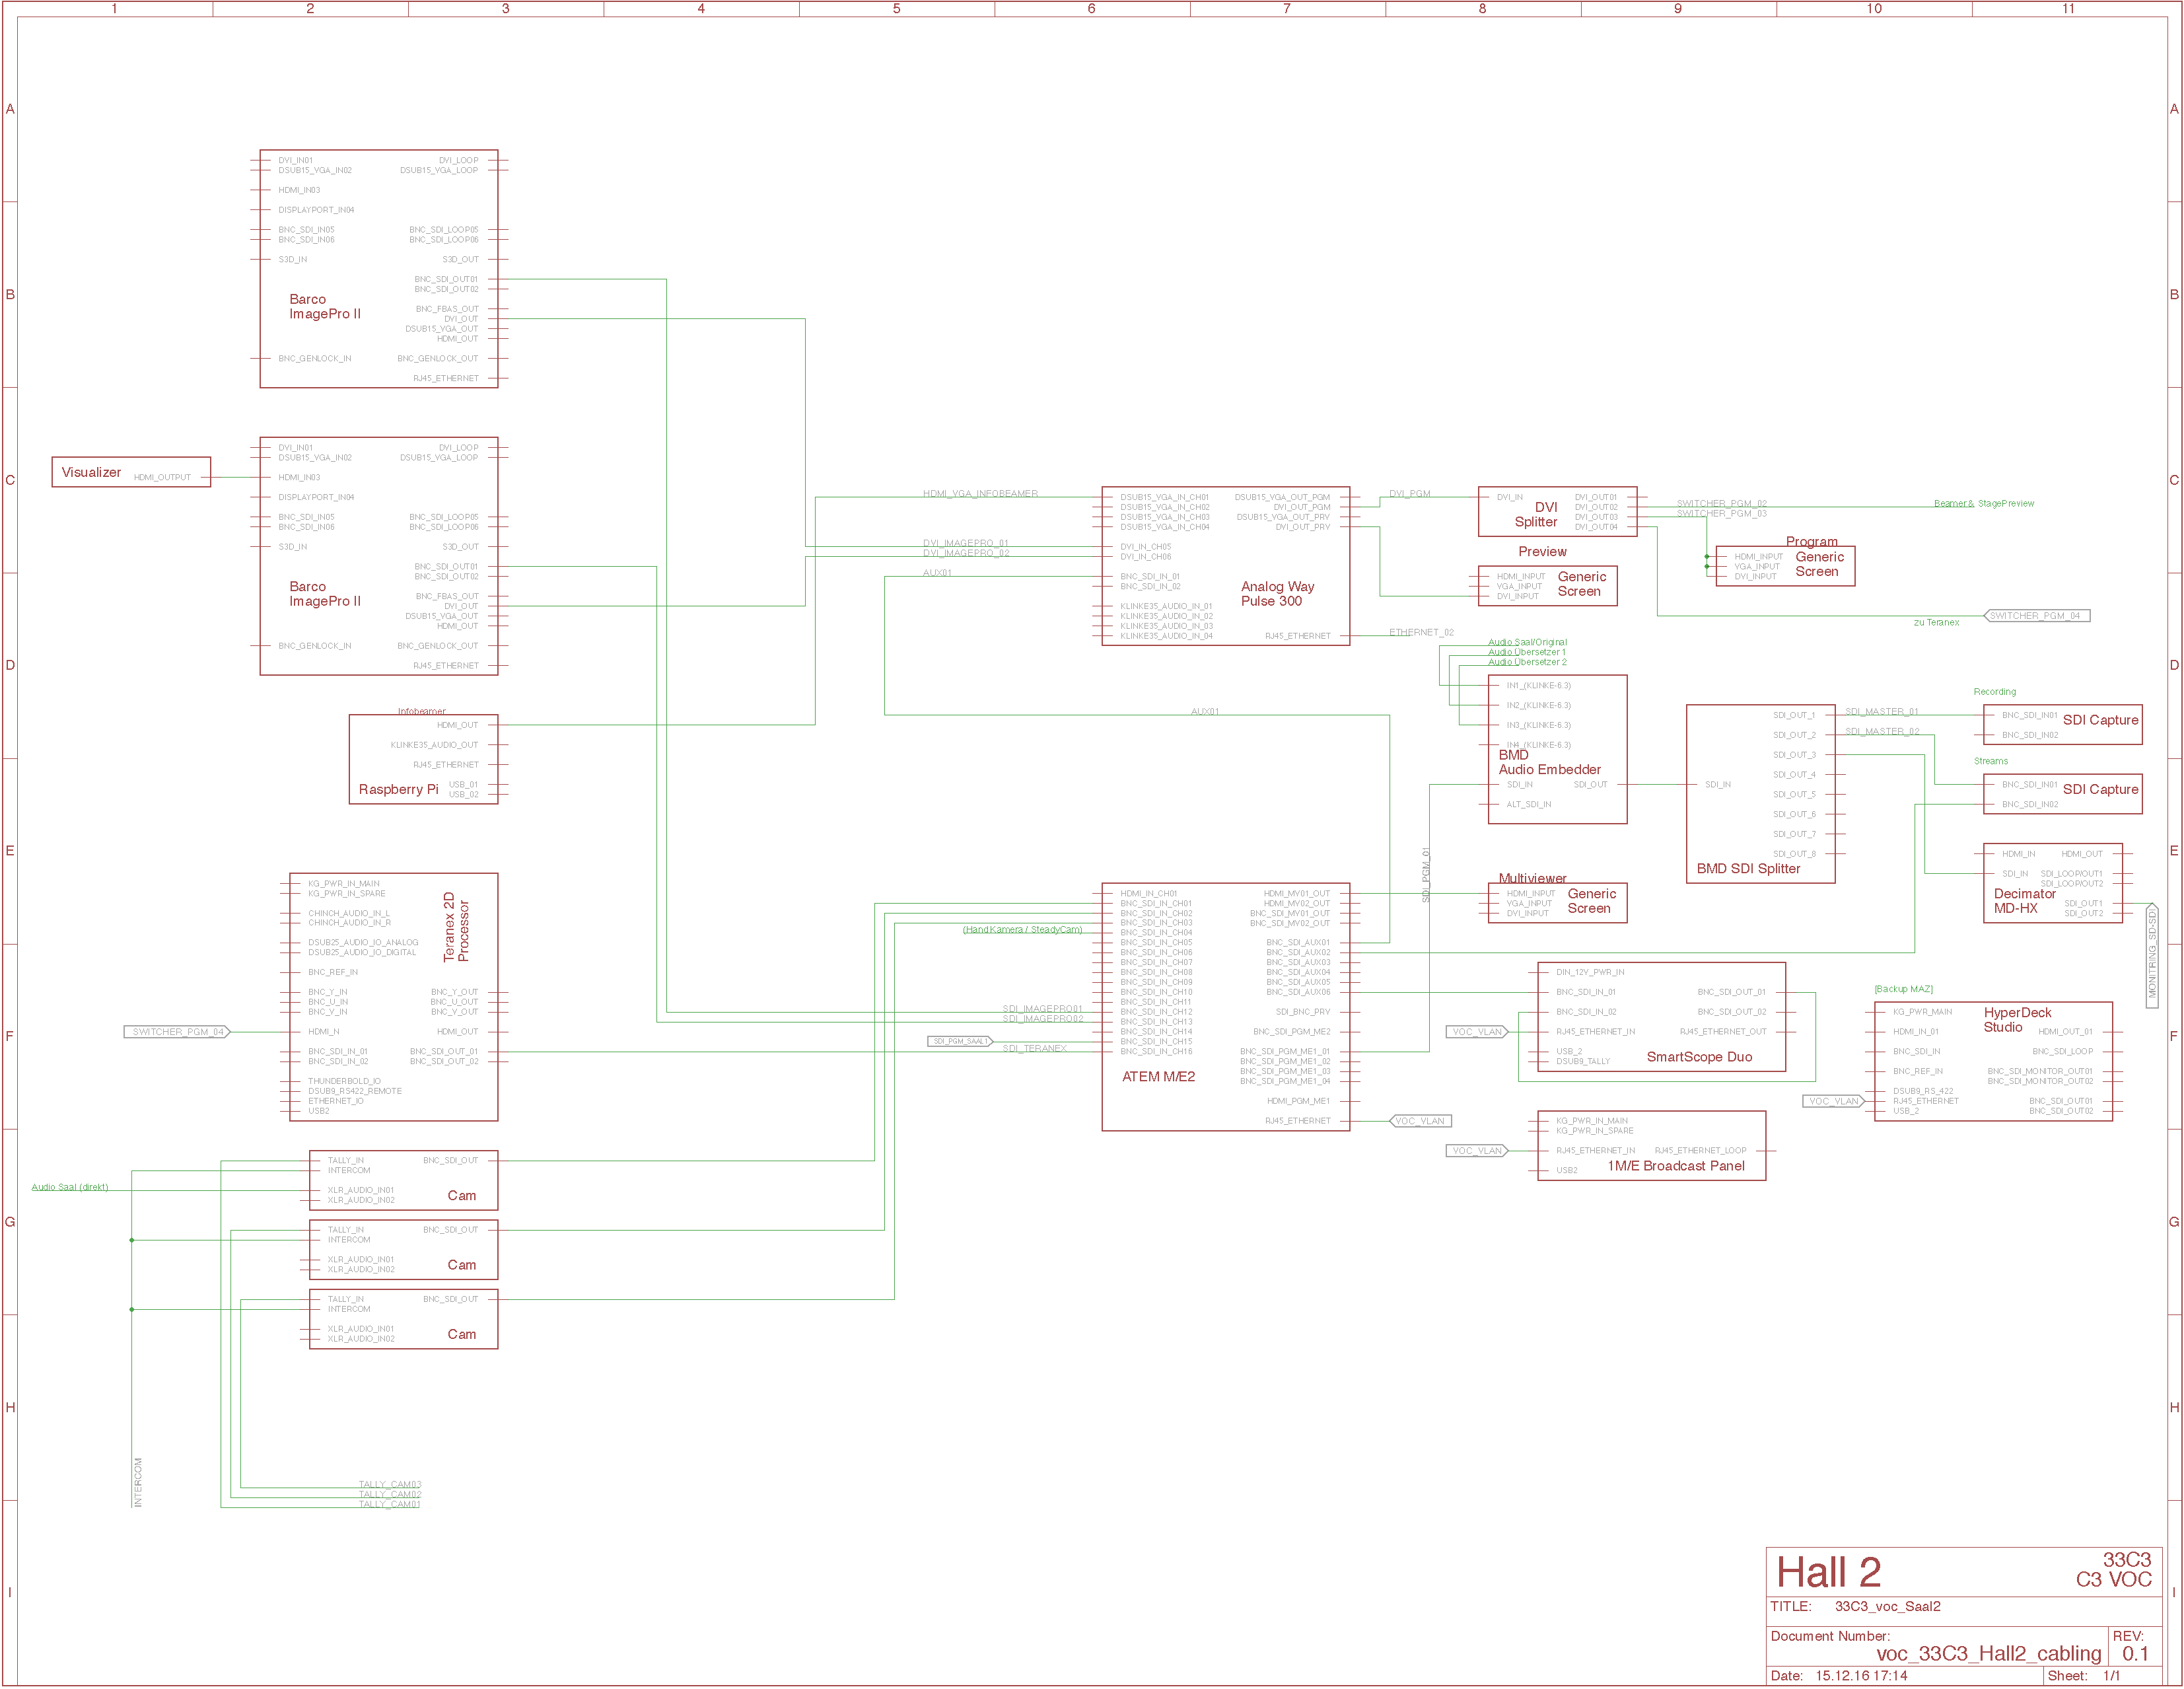This screenshot has height=1689, width=2184.
Task: Select the Teranex 2D Processor label
Action: coord(456,927)
